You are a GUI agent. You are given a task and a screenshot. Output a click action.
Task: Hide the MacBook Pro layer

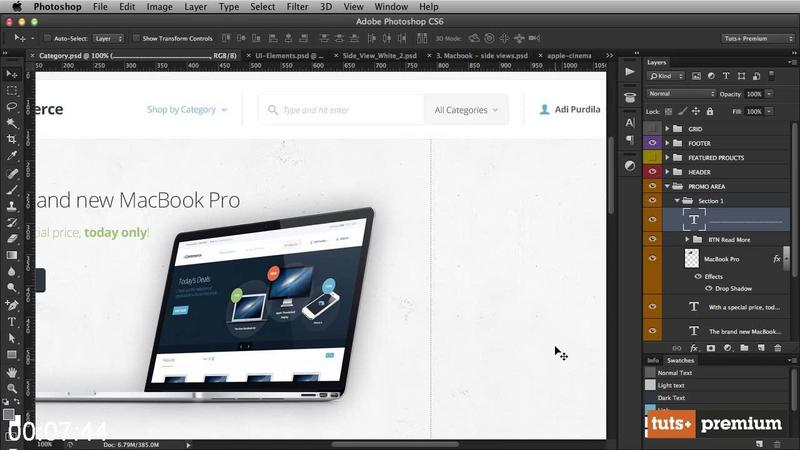point(652,258)
